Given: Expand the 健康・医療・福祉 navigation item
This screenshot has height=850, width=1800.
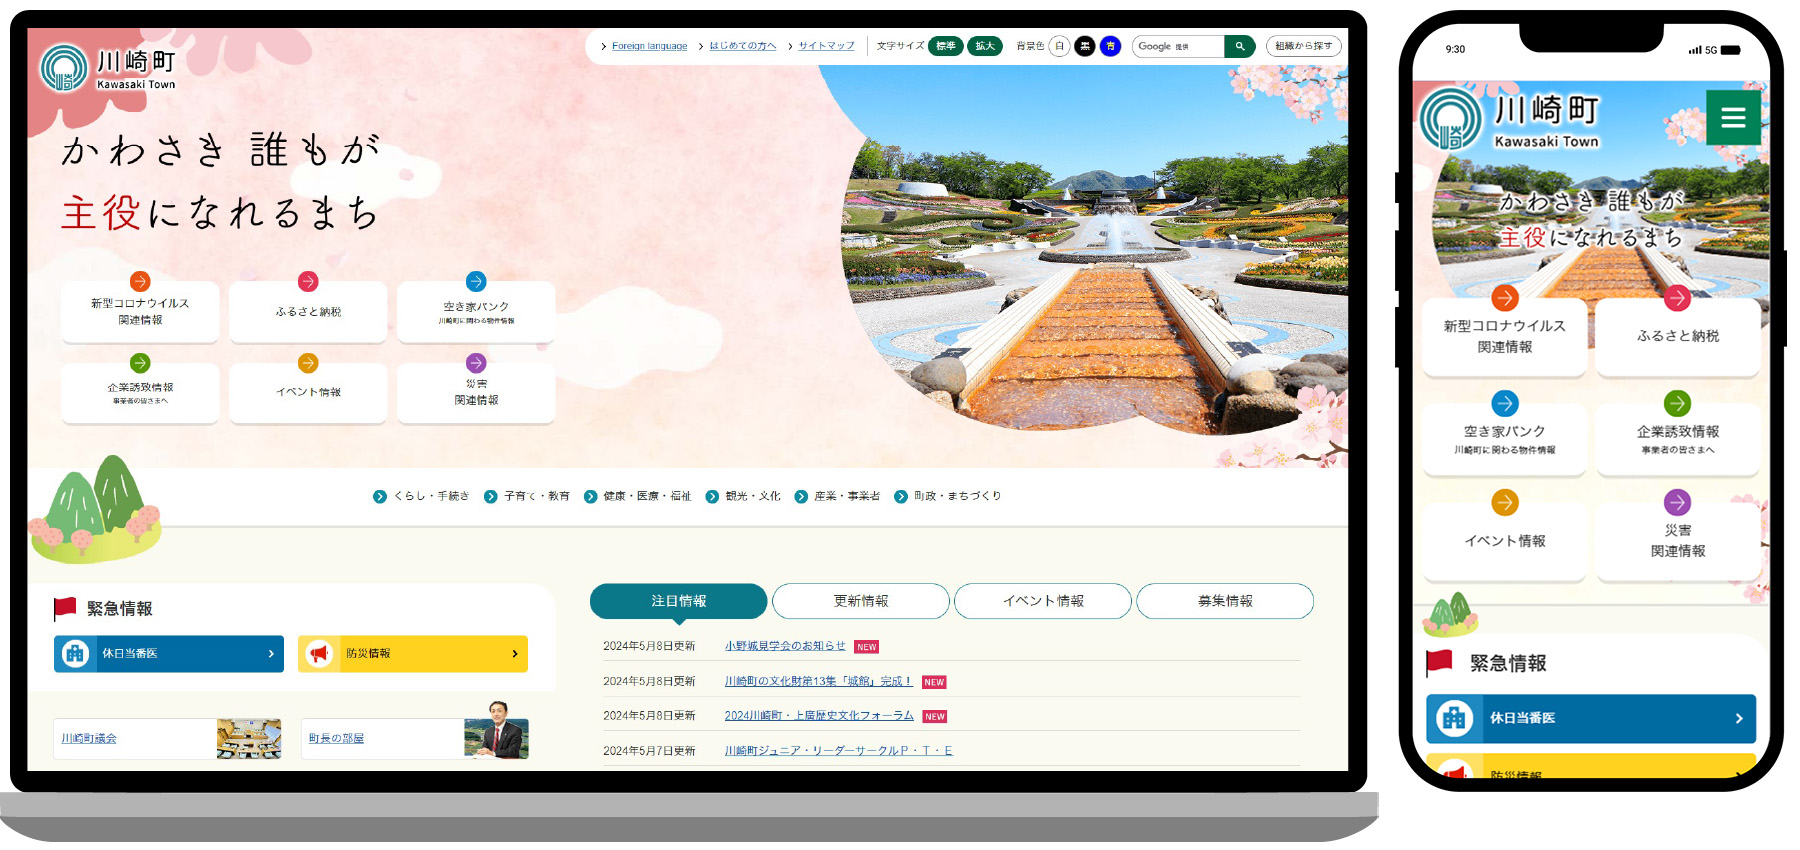Looking at the screenshot, I should click(638, 496).
